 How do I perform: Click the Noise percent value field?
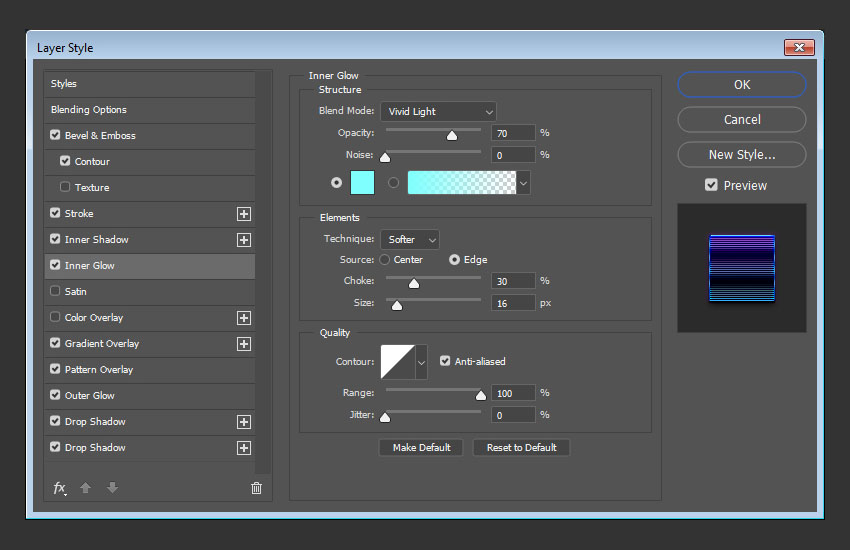click(x=513, y=156)
